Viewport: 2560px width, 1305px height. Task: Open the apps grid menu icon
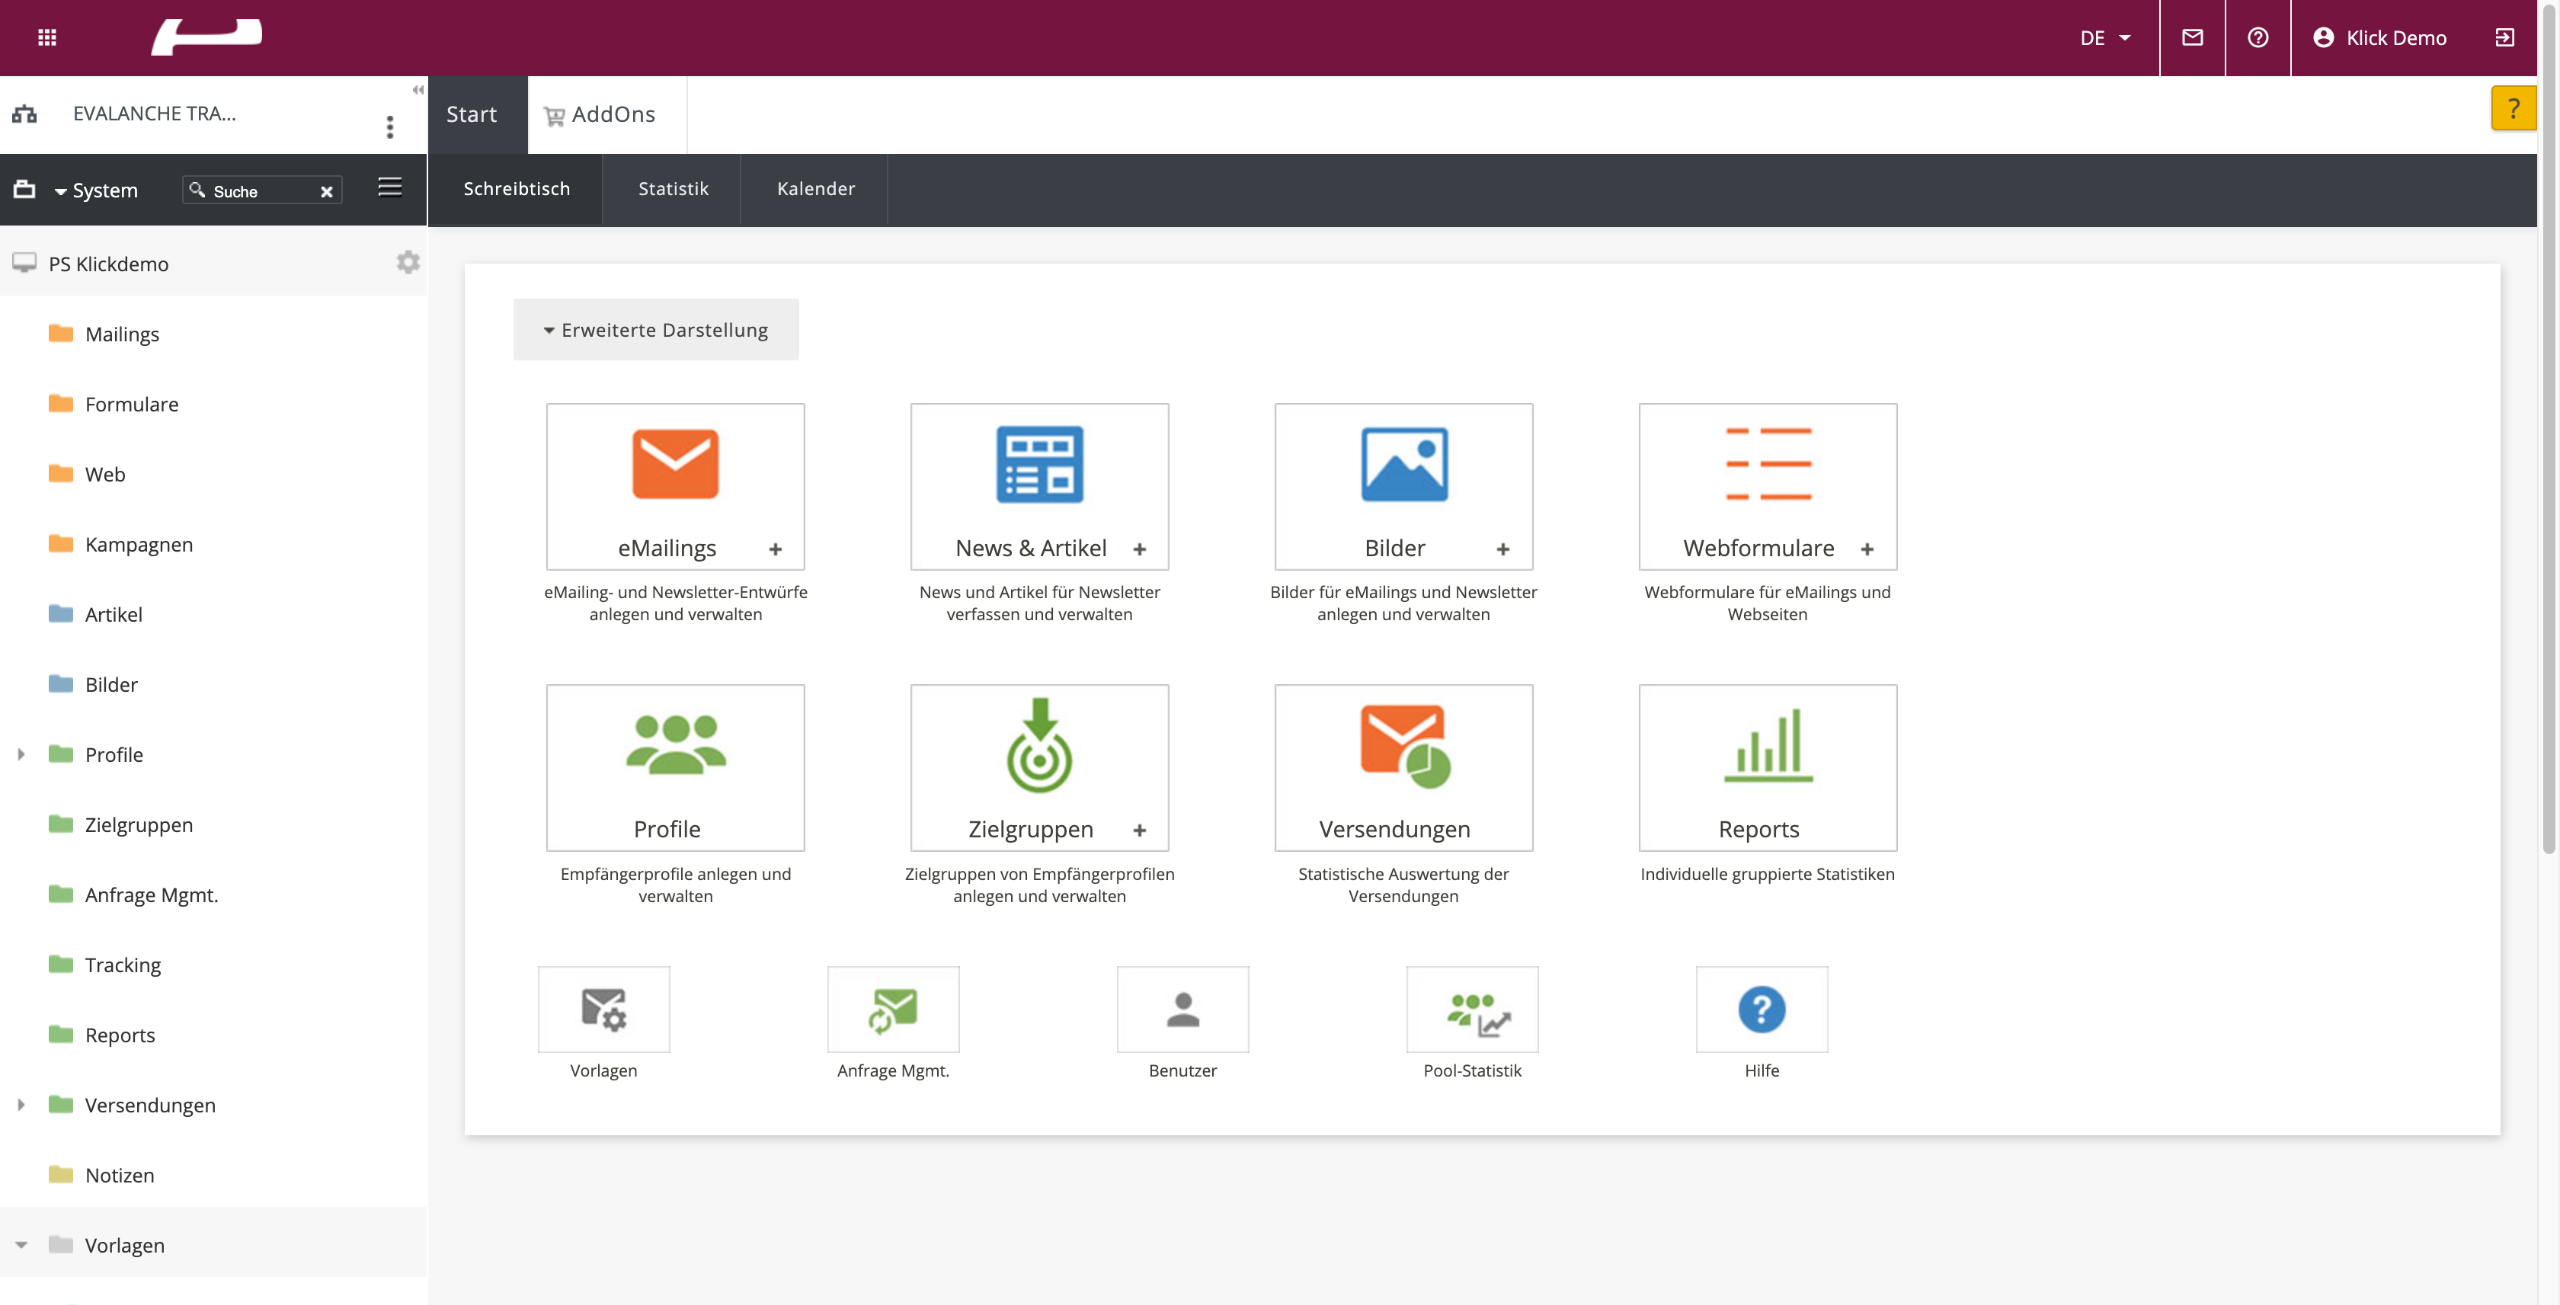(47, 38)
